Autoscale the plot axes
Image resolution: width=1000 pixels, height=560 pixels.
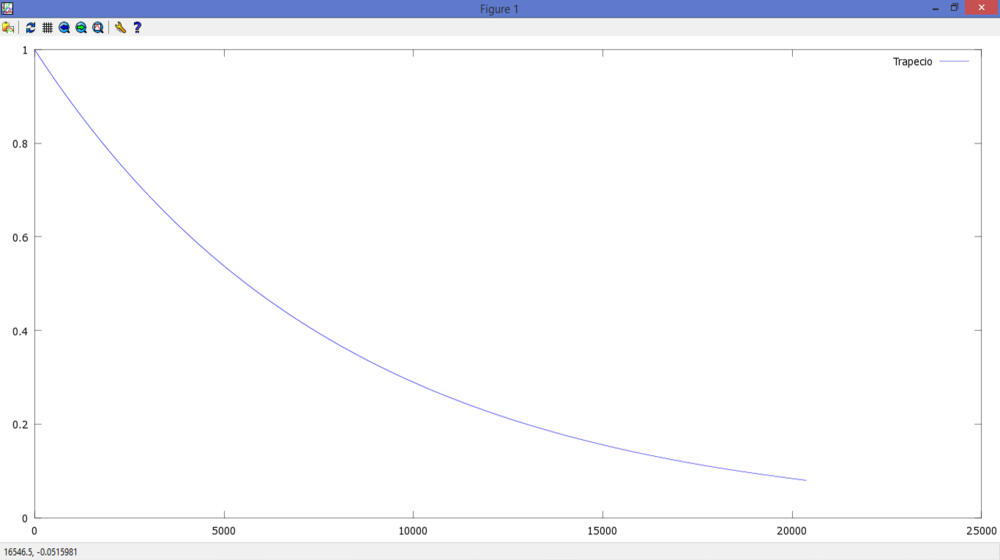(98, 28)
